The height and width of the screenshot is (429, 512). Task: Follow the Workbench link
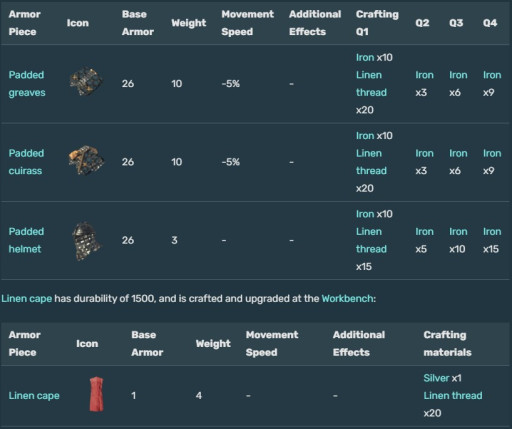pos(347,298)
